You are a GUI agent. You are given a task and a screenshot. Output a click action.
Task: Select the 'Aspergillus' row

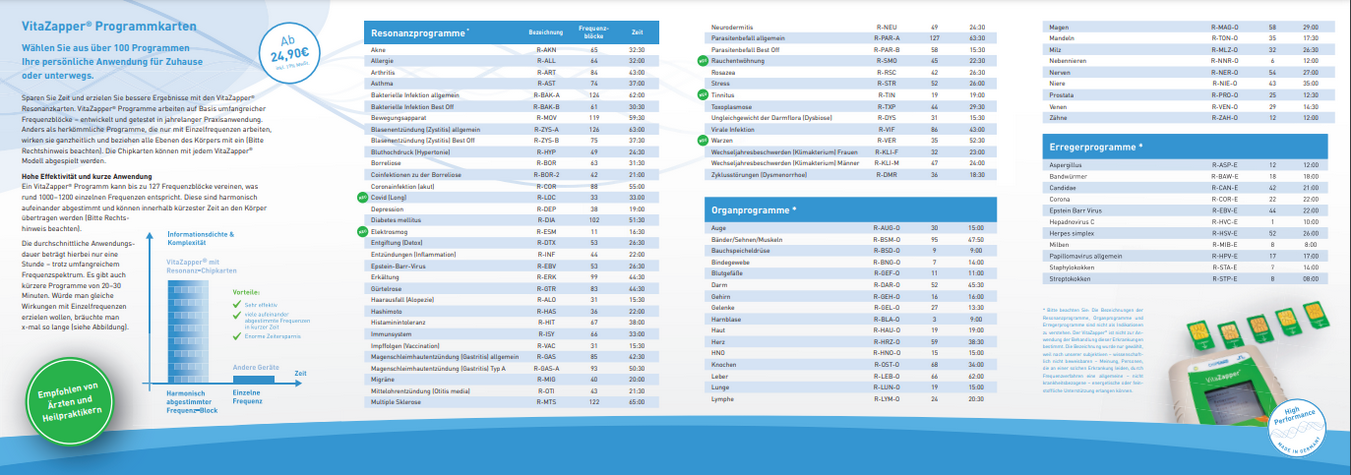tap(1185, 165)
